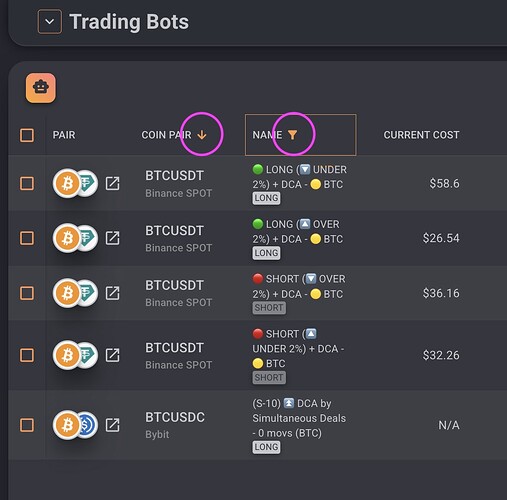Tick the checkbox for $36.16 SHORT bot
507x500 pixels.
coord(27,293)
